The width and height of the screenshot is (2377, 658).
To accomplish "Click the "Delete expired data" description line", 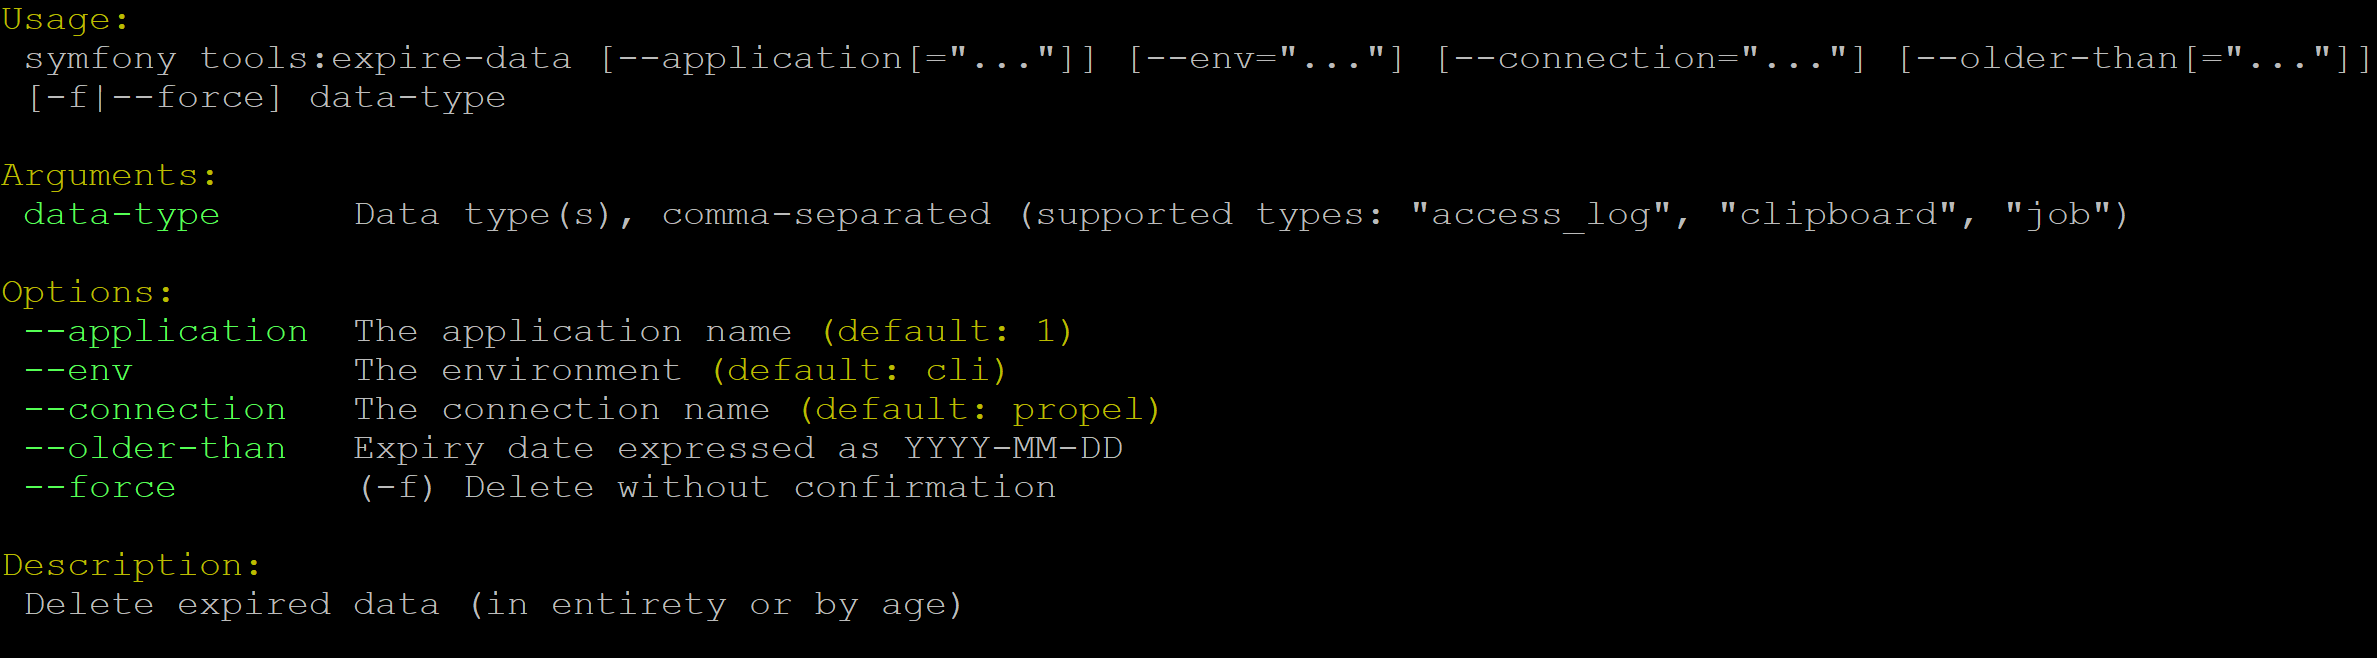I will click(231, 605).
